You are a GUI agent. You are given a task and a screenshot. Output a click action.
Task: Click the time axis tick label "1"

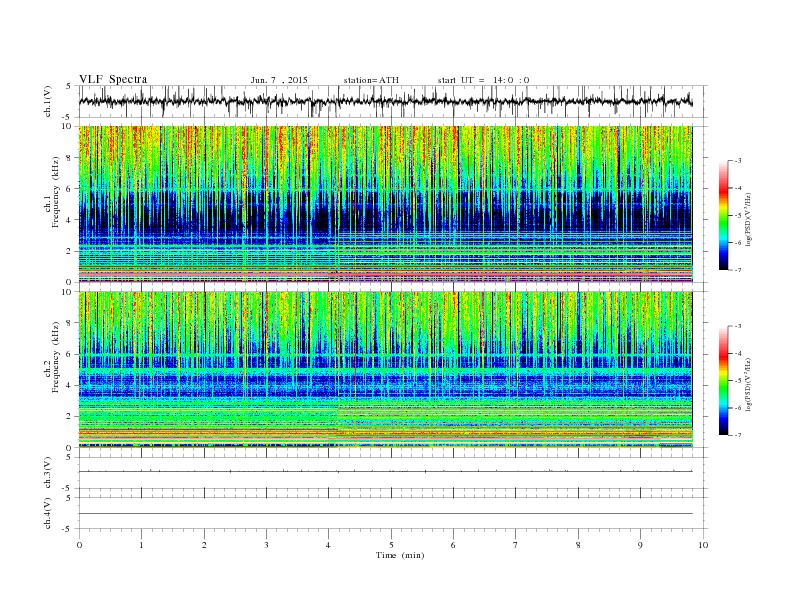click(142, 545)
